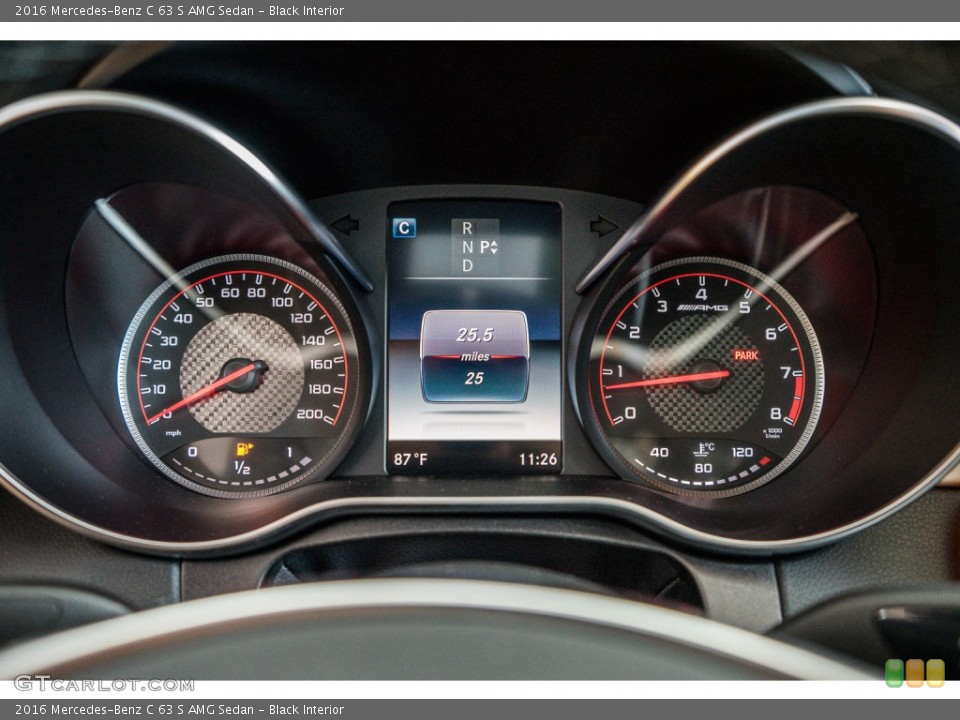The width and height of the screenshot is (960, 720).
Task: Click the green square in corner
Action: [x=894, y=673]
